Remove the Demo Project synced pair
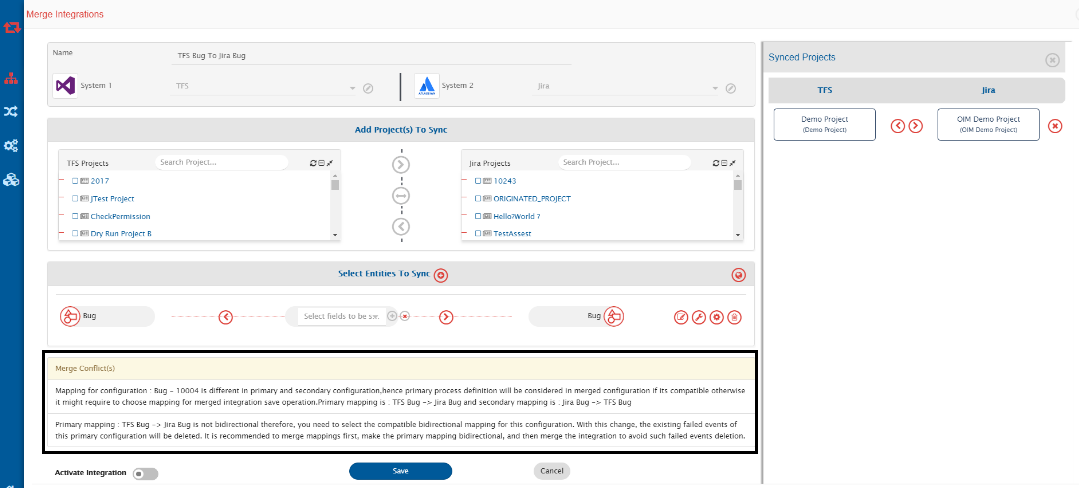Screen dimensions: 1079x488 point(1055,126)
